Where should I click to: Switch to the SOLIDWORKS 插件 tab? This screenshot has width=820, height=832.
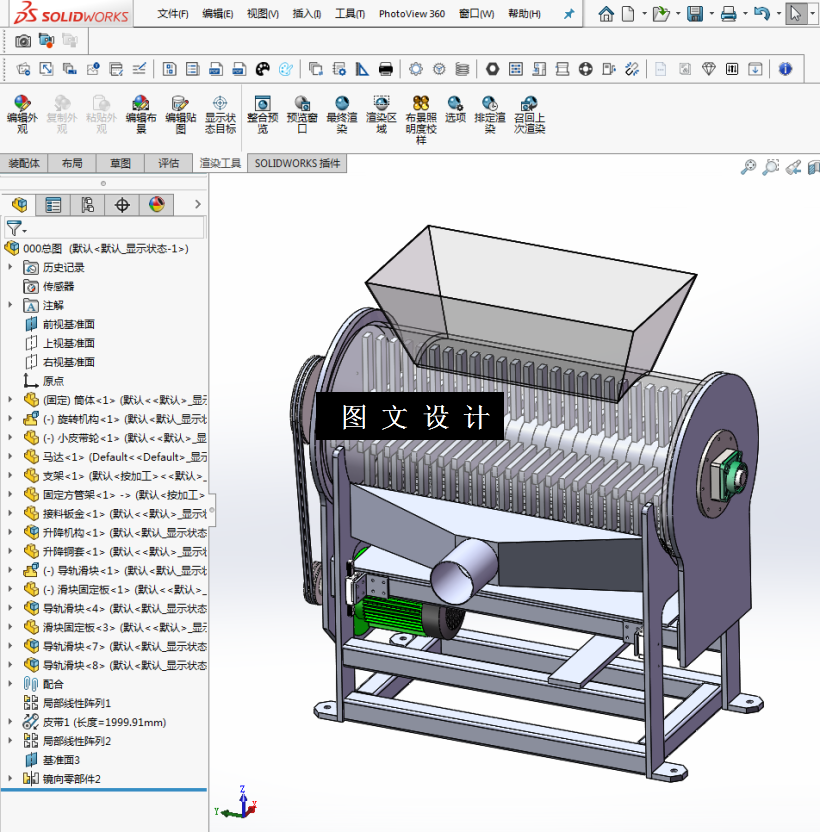click(x=297, y=163)
